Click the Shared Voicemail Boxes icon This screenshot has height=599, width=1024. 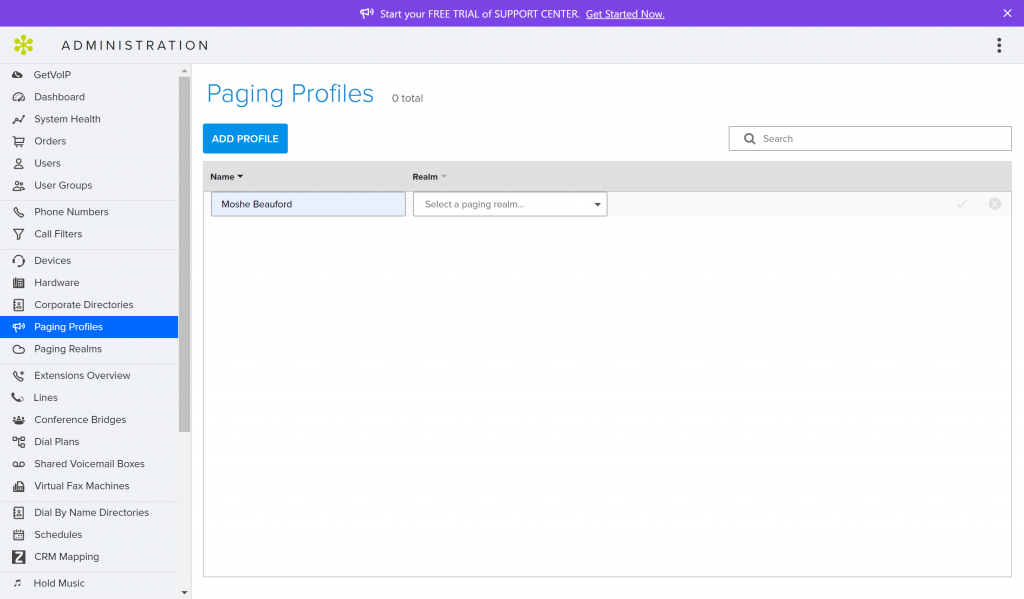(18, 464)
